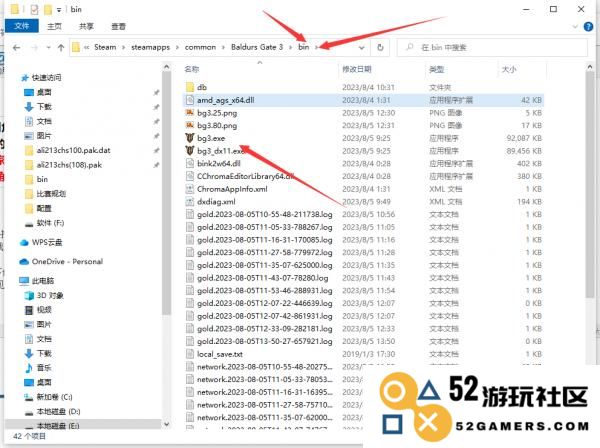Screen dimensions: 600x448
Task: Open the bin folder in the sidebar
Action: click(x=42, y=179)
